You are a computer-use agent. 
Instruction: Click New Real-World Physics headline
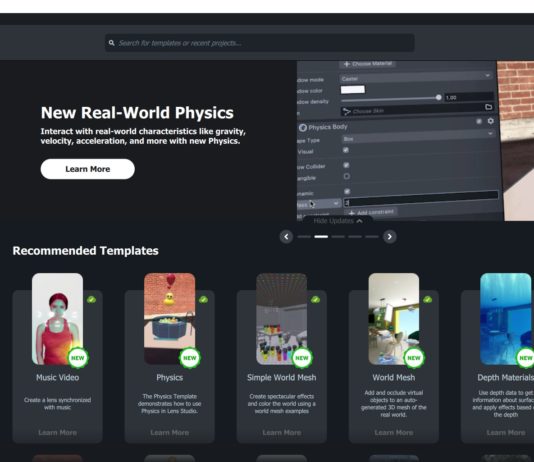coord(137,113)
